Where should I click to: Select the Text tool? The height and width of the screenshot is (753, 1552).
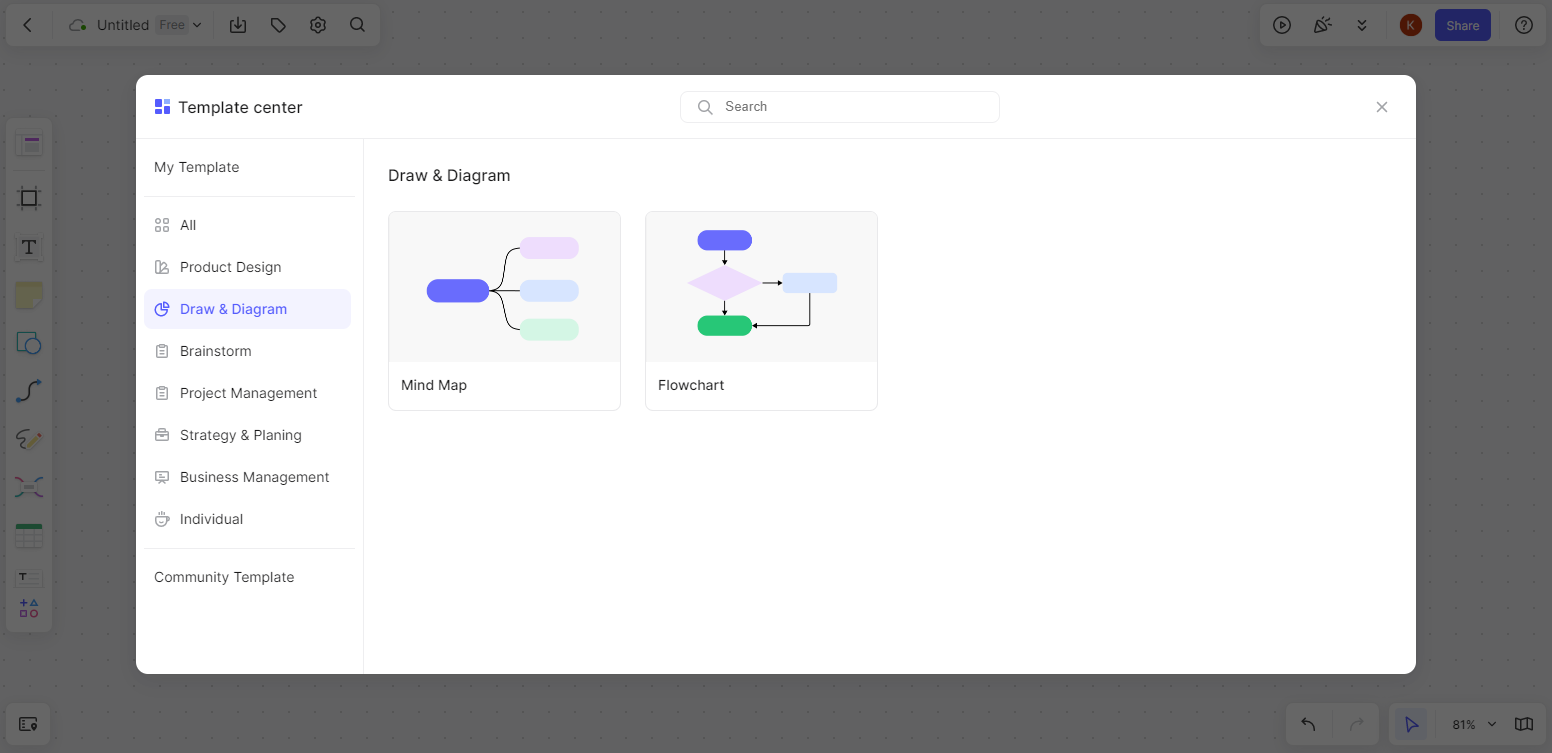pyautogui.click(x=29, y=247)
